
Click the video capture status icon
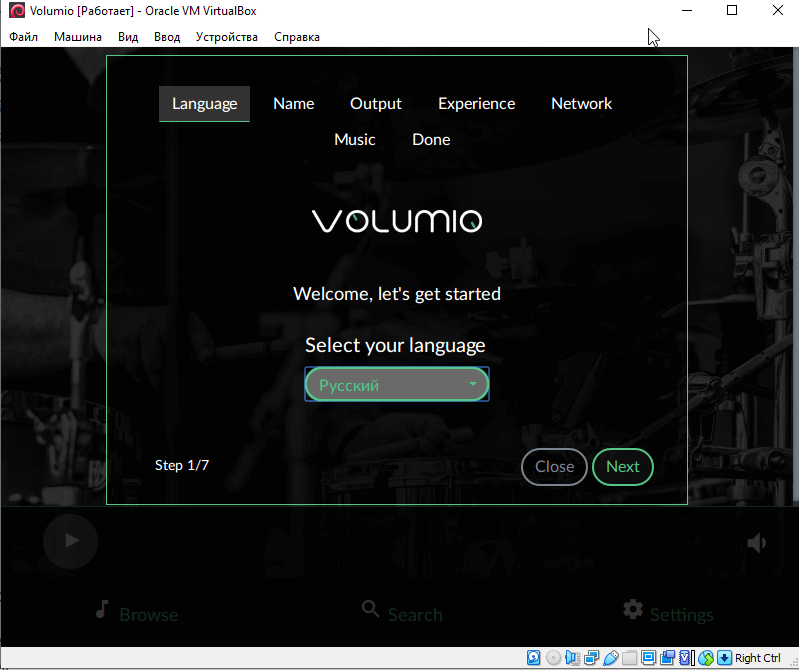[667, 658]
